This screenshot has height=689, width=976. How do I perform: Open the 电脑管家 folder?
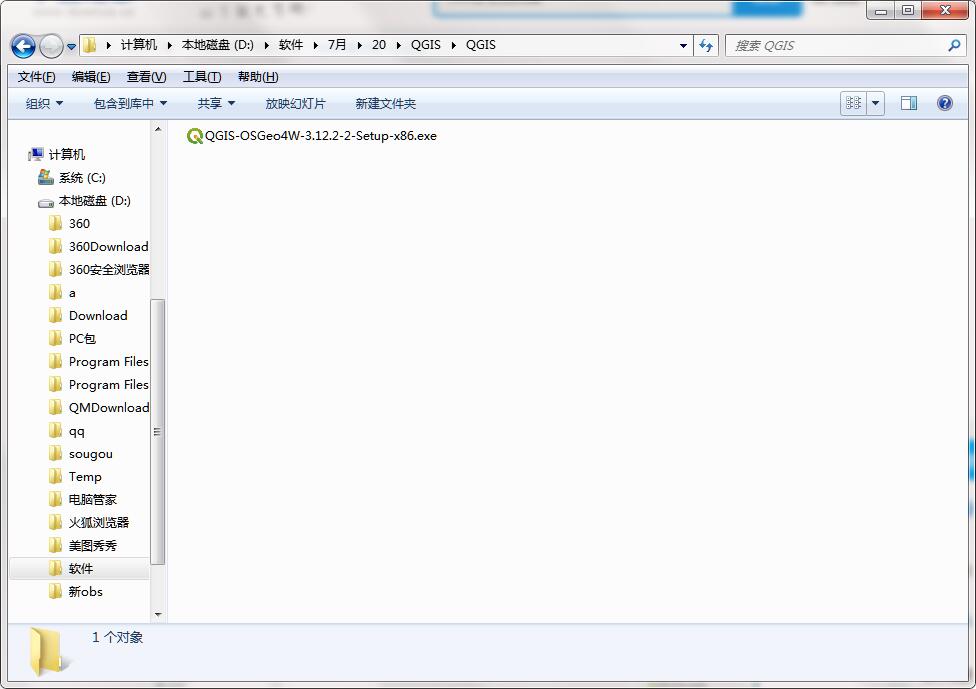93,500
